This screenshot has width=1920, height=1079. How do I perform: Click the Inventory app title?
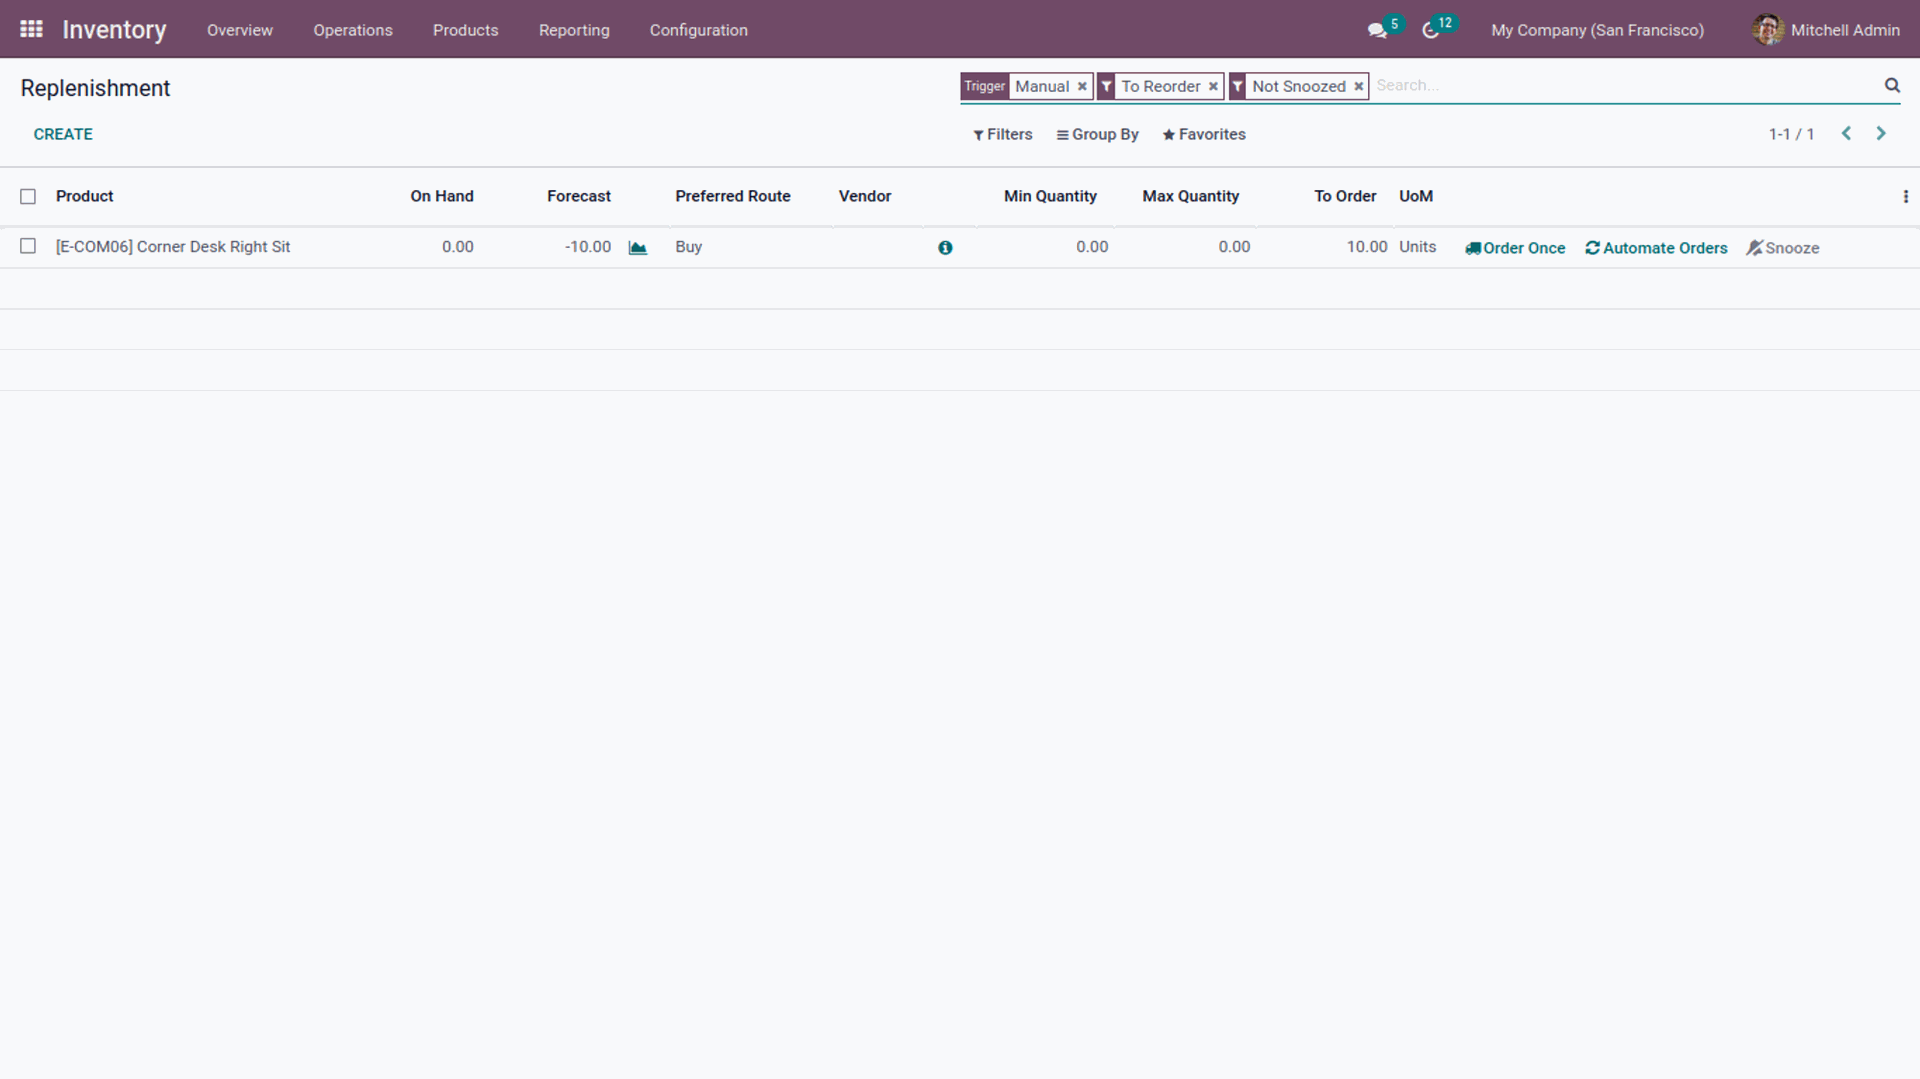(x=114, y=30)
